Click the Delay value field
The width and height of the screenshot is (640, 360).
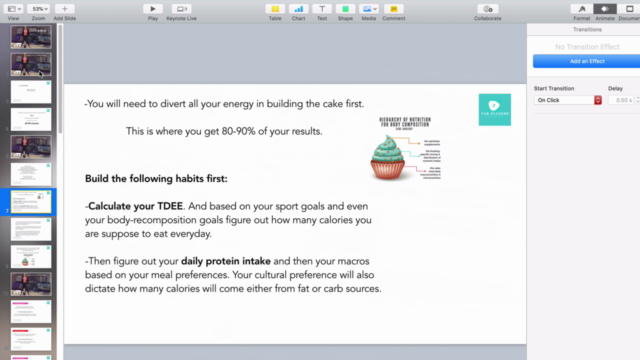coord(621,100)
